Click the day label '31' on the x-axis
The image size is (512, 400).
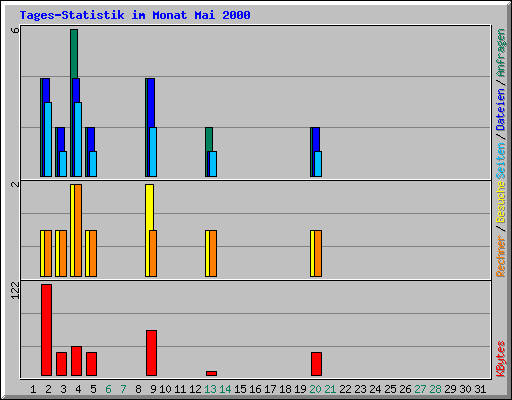pyautogui.click(x=480, y=389)
